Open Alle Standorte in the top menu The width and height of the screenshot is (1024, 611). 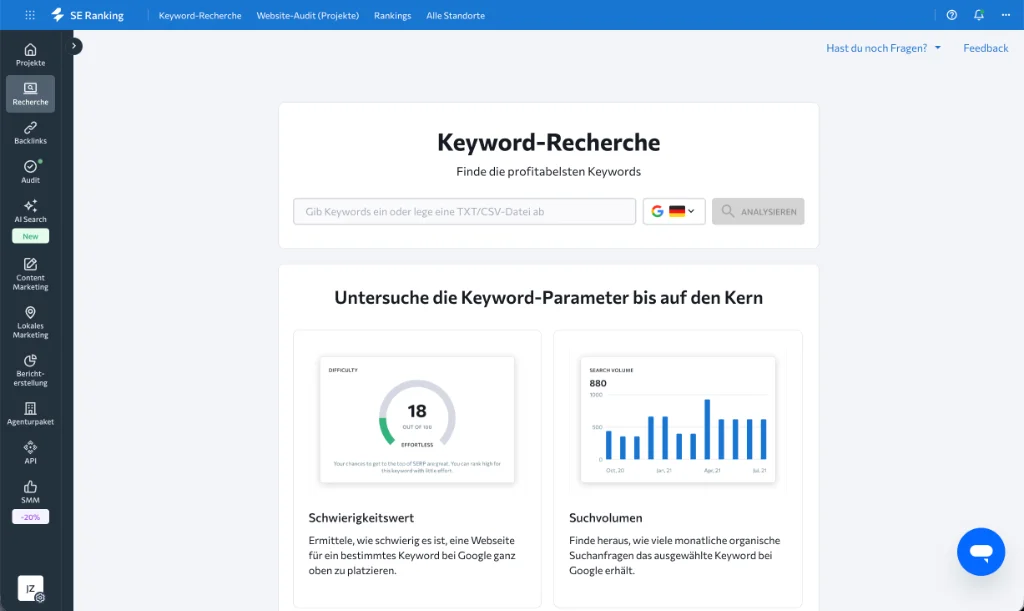tap(455, 15)
